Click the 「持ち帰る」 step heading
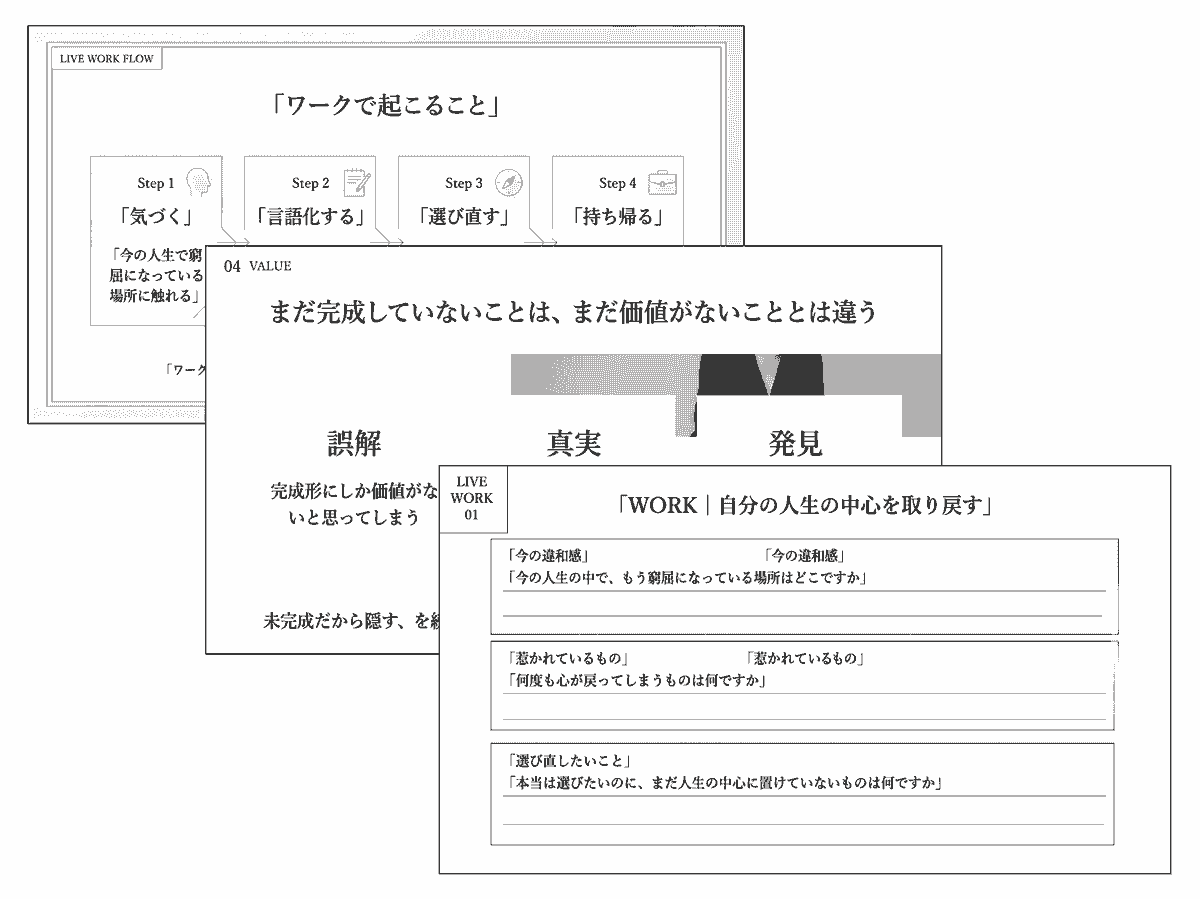1200x899 pixels. pos(620,216)
